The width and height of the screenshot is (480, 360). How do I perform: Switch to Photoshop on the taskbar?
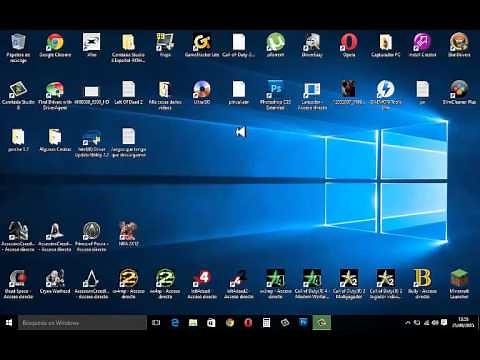[x=303, y=323]
